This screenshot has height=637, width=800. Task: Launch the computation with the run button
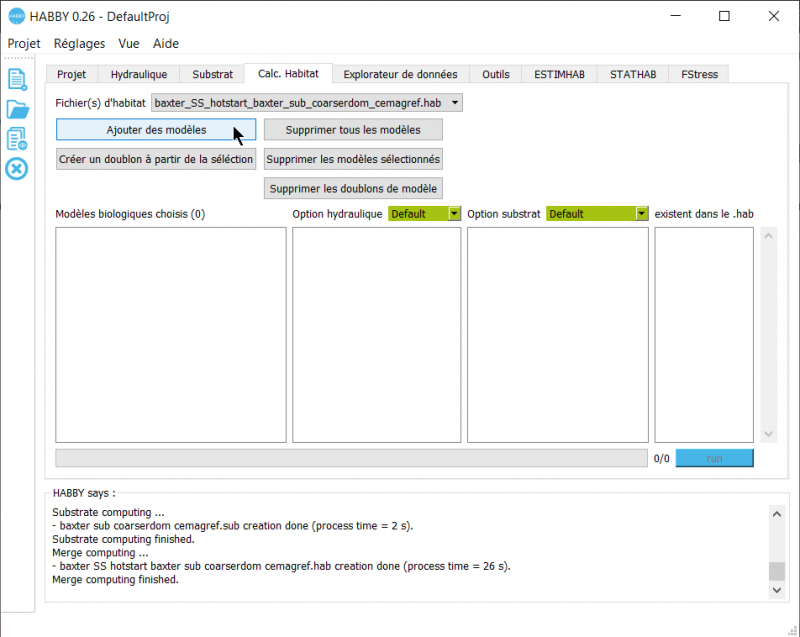pos(714,457)
